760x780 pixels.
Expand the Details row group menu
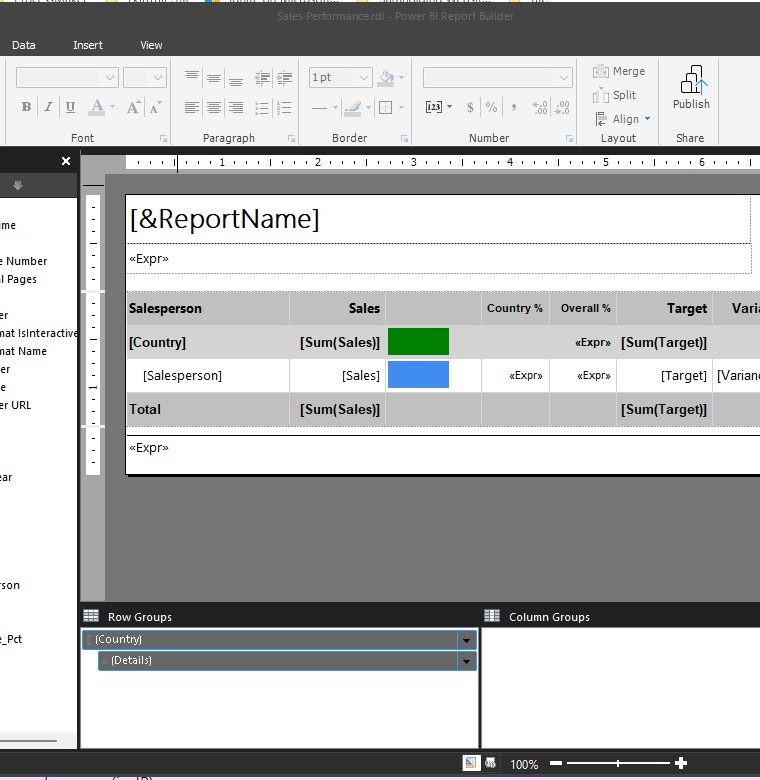465,661
